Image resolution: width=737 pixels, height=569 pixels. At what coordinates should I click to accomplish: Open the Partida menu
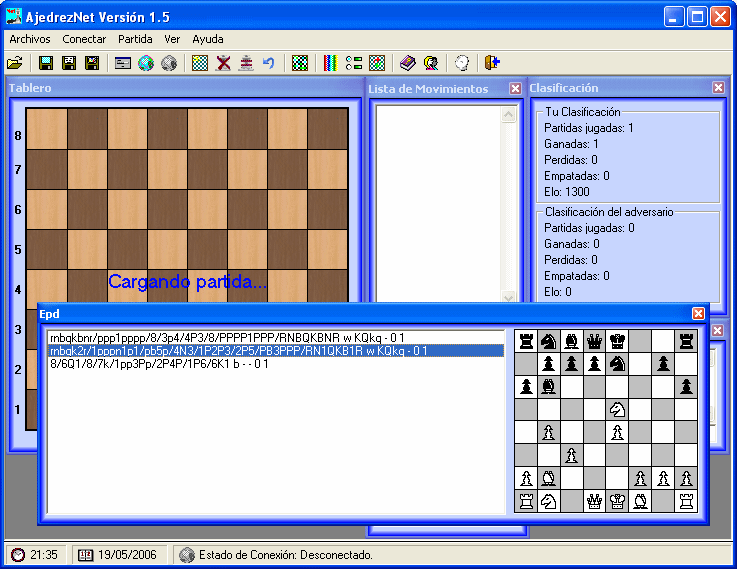coord(135,39)
